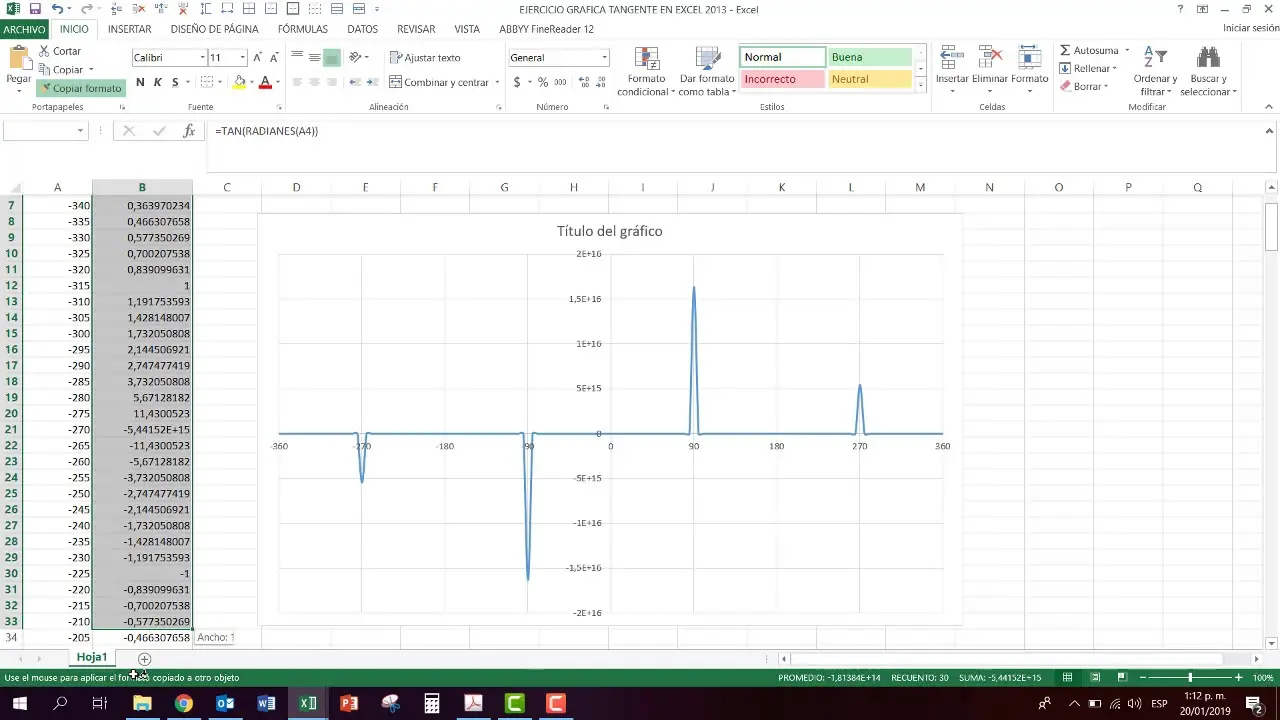Viewport: 1280px width, 720px height.
Task: Open the ARCHIVO menu
Action: click(x=24, y=29)
